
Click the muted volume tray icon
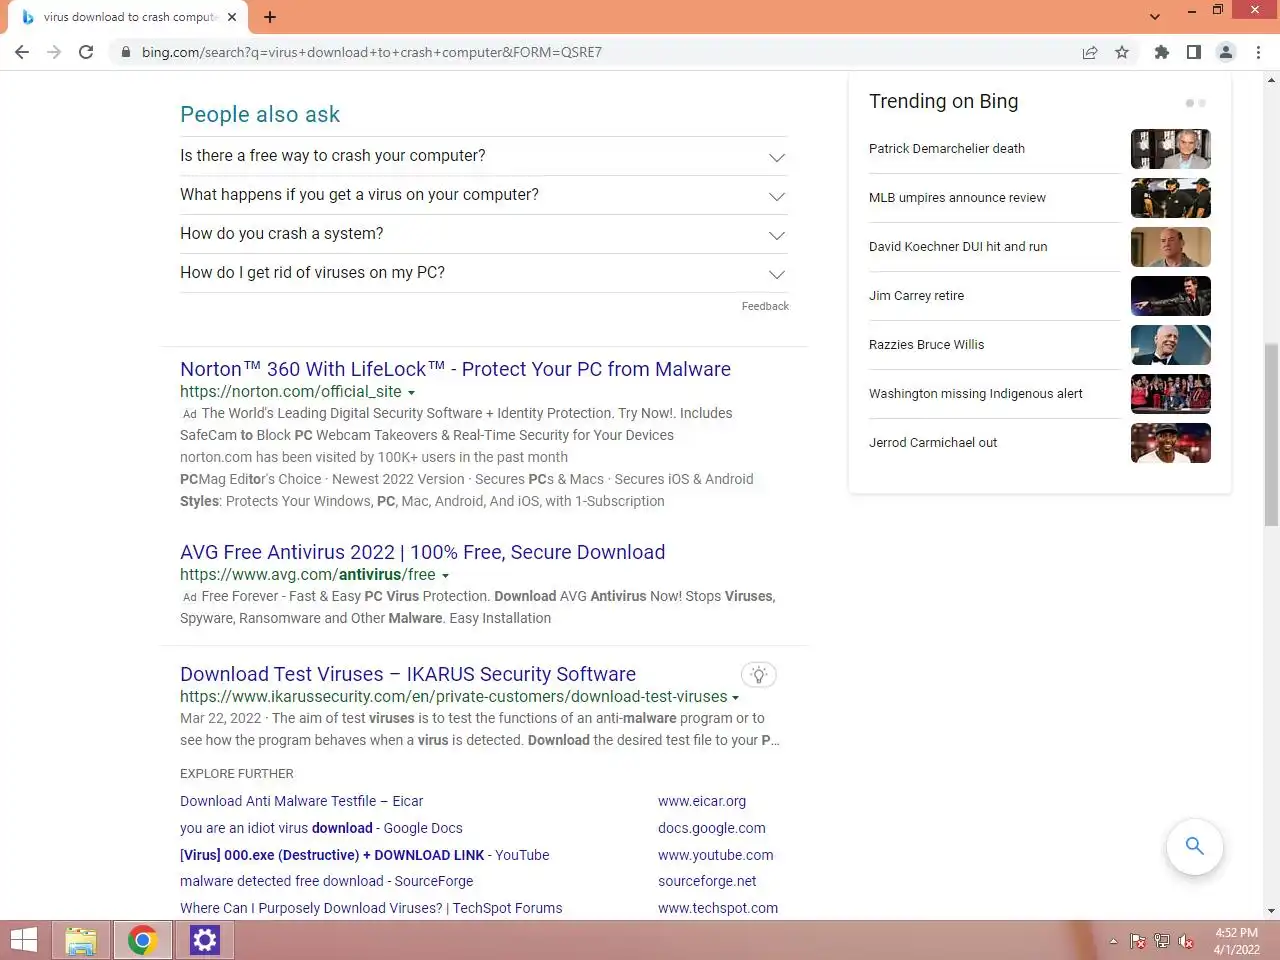pos(1186,941)
